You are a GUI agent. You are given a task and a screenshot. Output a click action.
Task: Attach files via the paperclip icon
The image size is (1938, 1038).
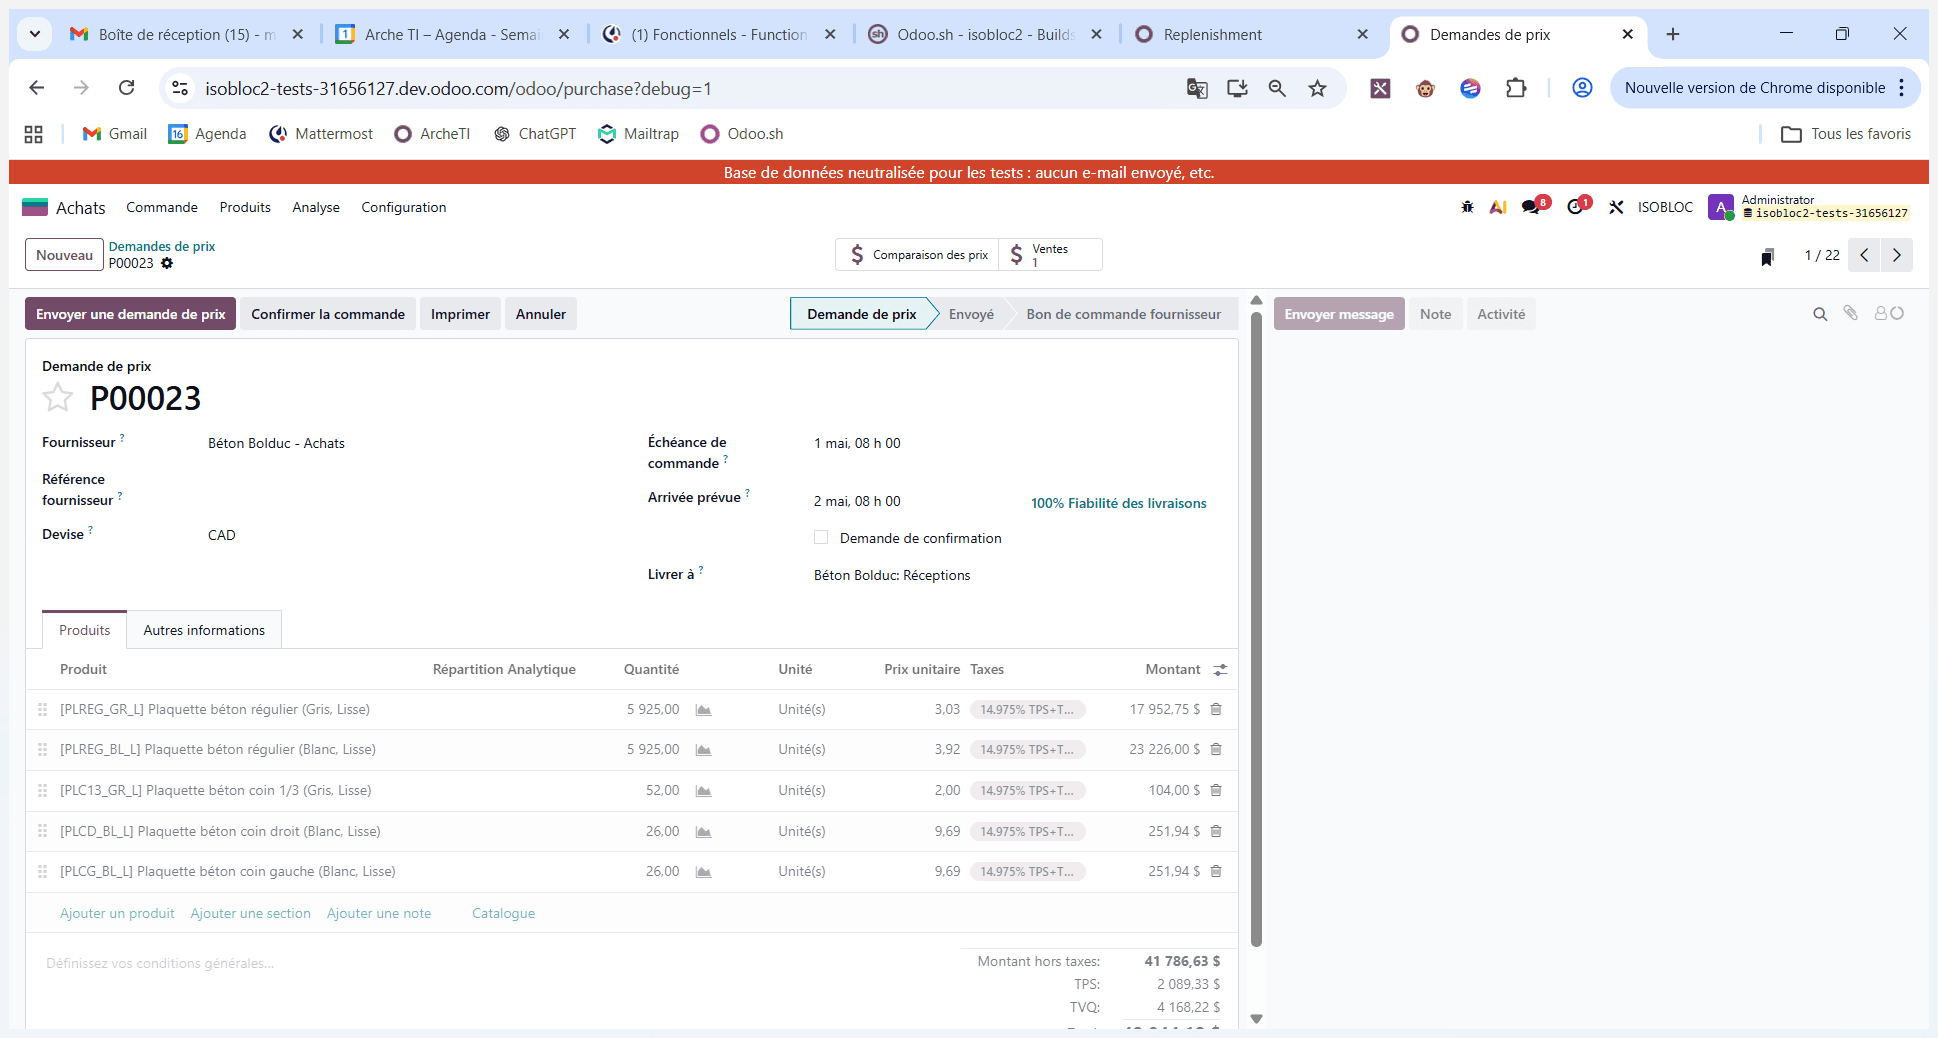[1851, 313]
